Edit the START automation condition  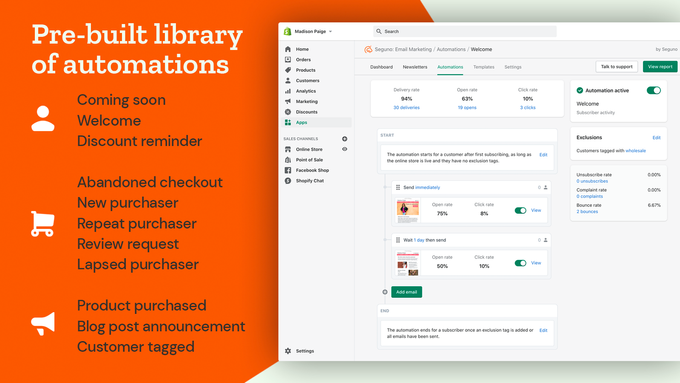[543, 155]
